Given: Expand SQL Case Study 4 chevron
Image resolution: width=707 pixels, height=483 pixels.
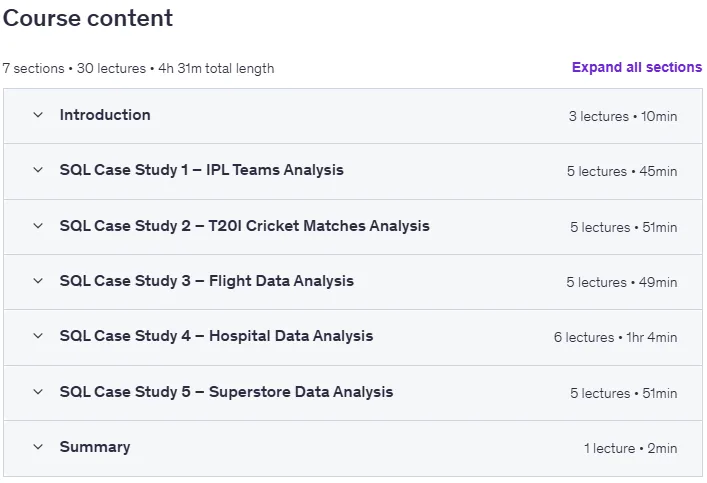Looking at the screenshot, I should (x=38, y=336).
